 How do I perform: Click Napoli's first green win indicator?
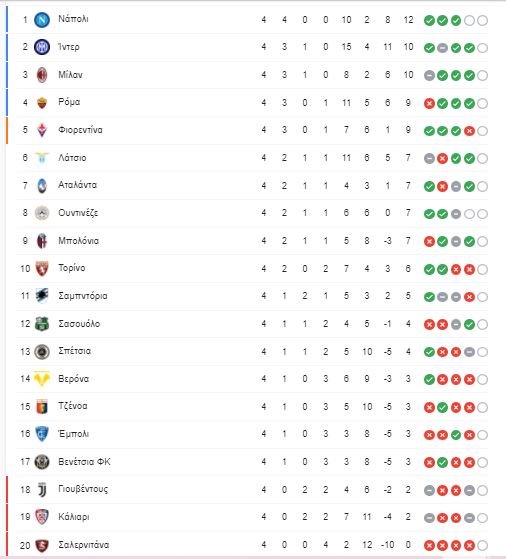429,20
